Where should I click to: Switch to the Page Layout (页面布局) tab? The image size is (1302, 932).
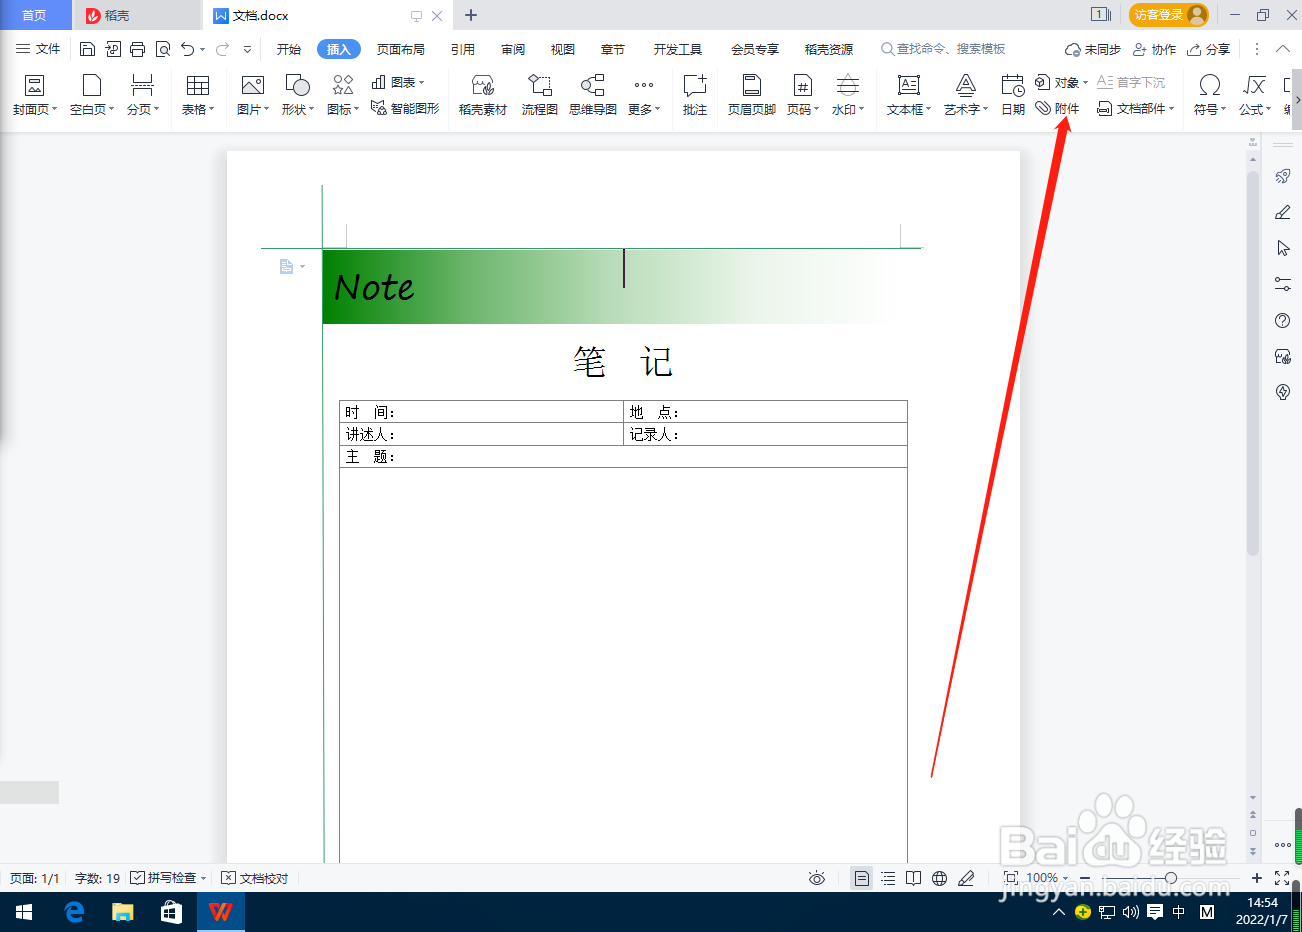click(x=401, y=49)
